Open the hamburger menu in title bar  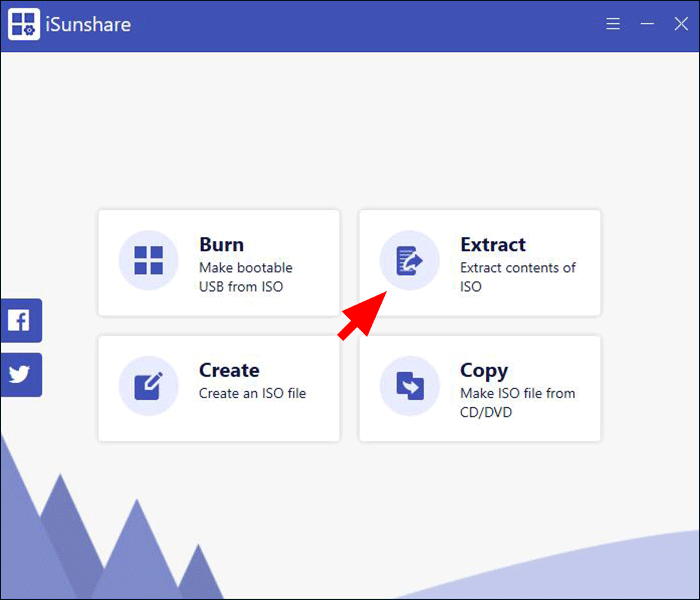(x=613, y=24)
